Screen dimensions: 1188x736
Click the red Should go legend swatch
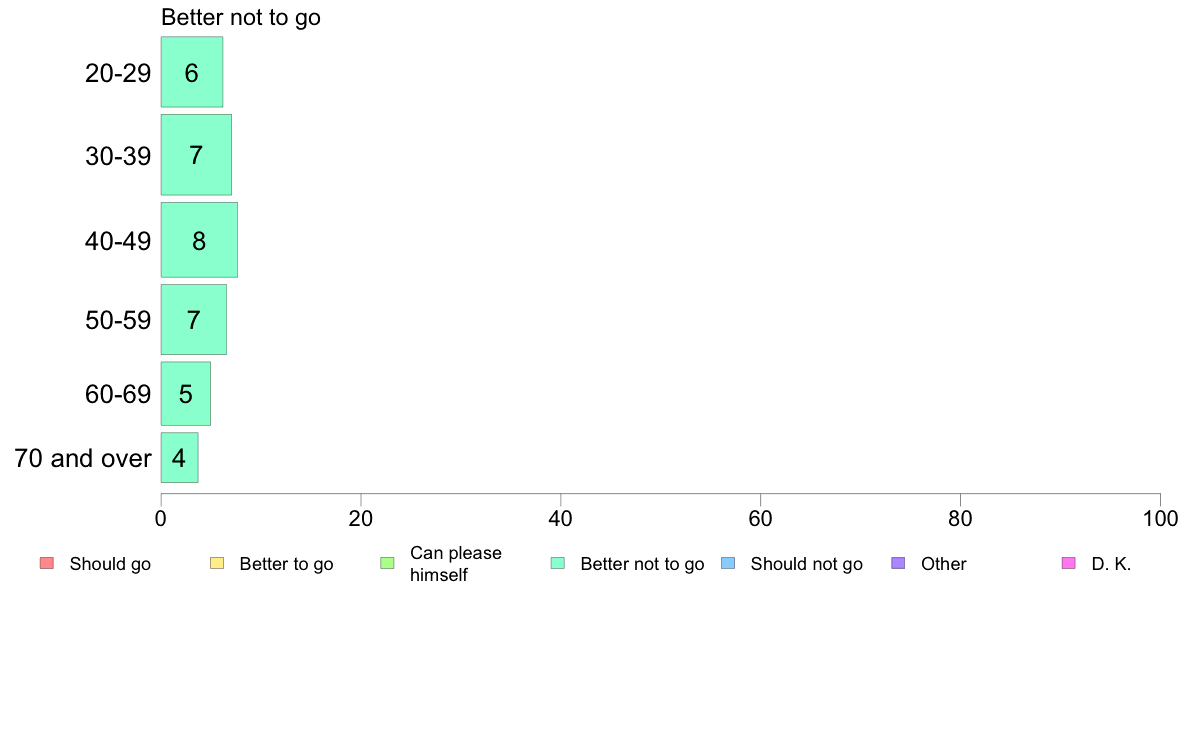click(47, 563)
